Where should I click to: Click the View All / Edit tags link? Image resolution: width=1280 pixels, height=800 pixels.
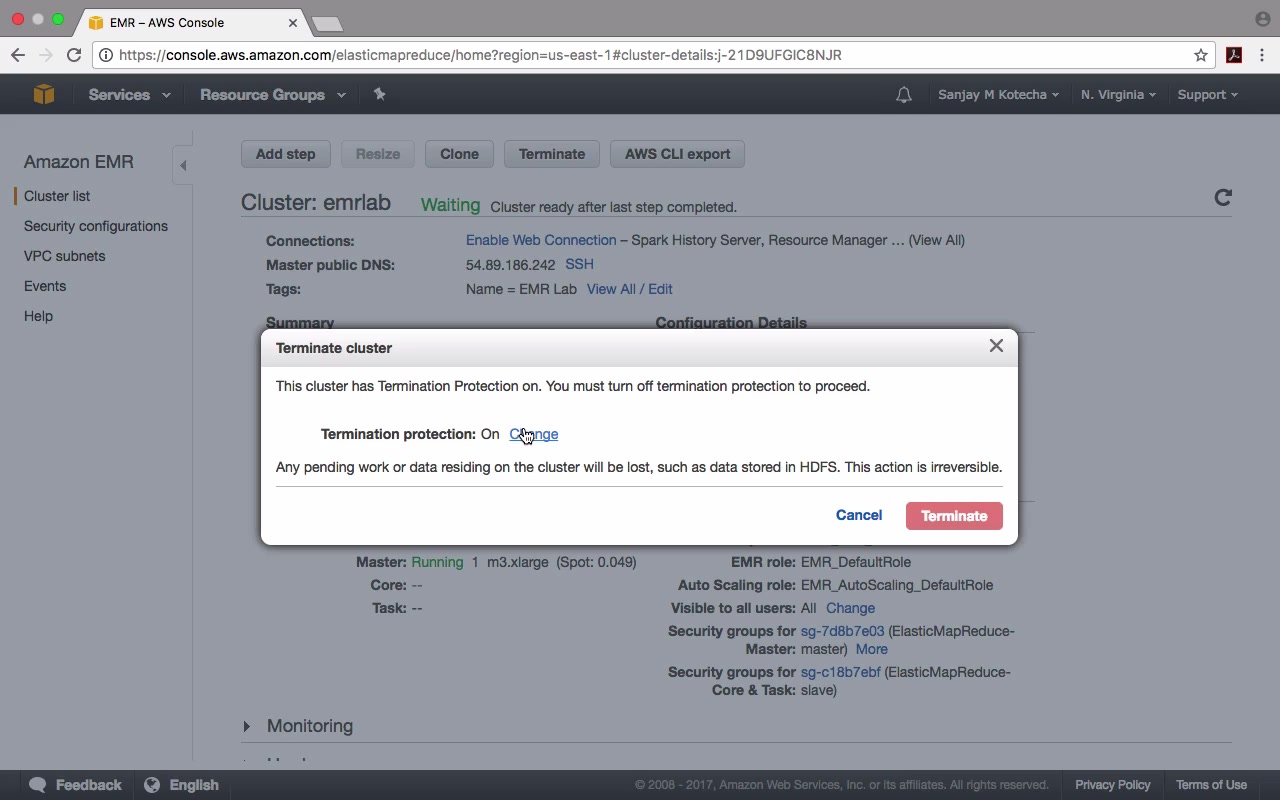point(629,289)
